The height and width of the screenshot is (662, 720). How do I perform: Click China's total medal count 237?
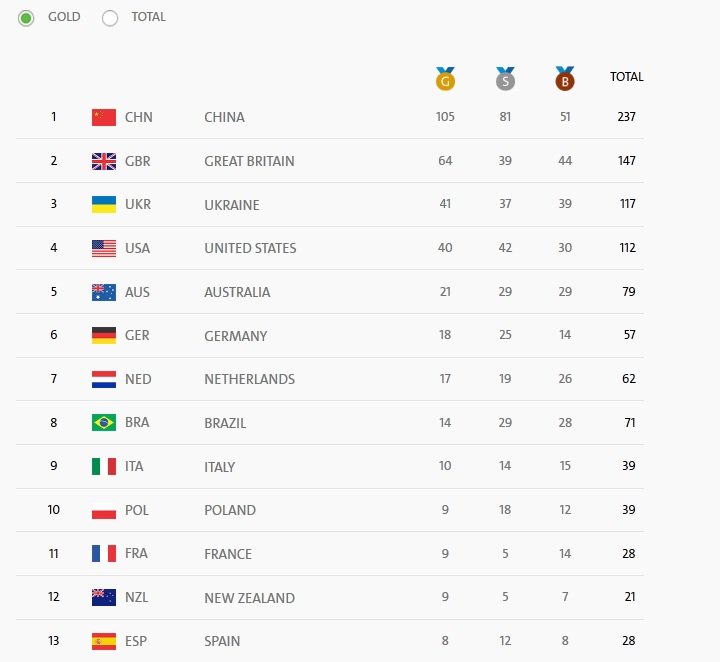(x=626, y=117)
